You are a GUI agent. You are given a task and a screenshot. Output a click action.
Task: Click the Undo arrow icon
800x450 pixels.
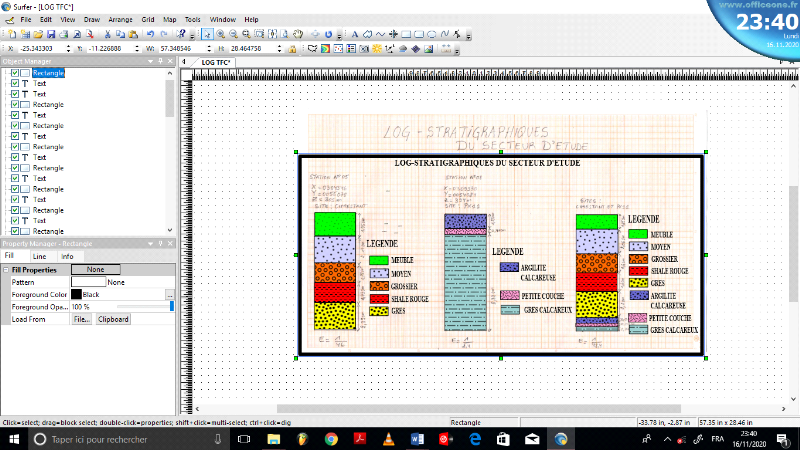tap(149, 34)
